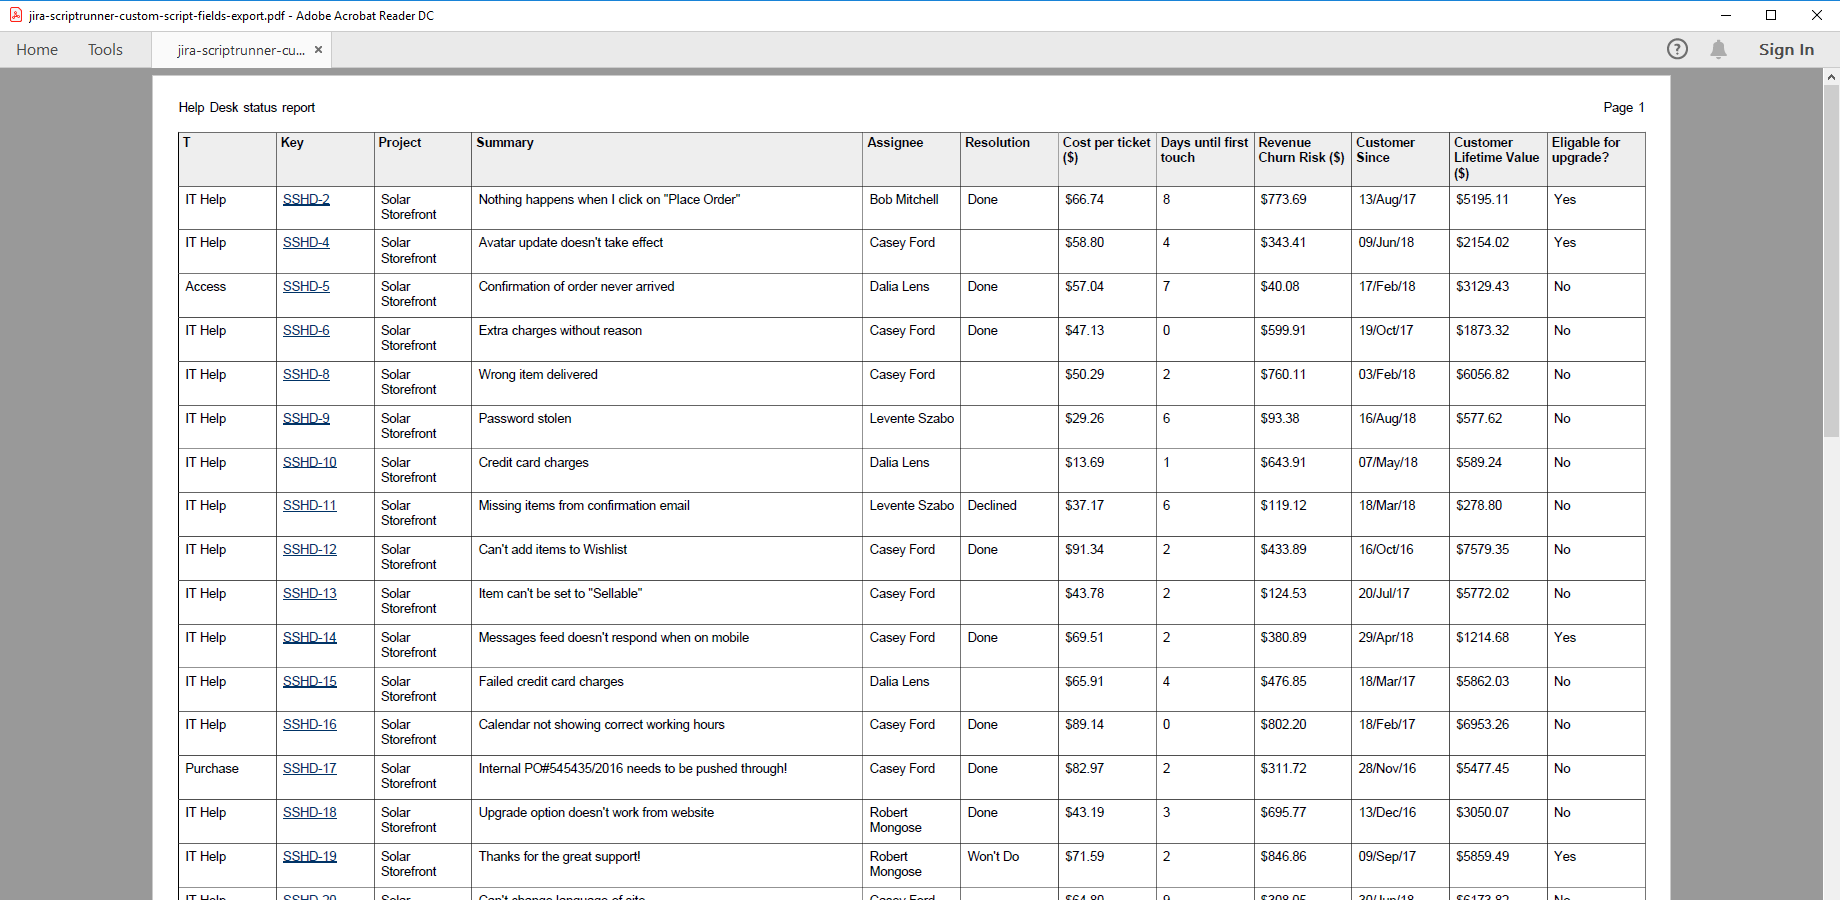The image size is (1840, 900).
Task: Minimize the Acrobat Reader window
Action: 1725,15
